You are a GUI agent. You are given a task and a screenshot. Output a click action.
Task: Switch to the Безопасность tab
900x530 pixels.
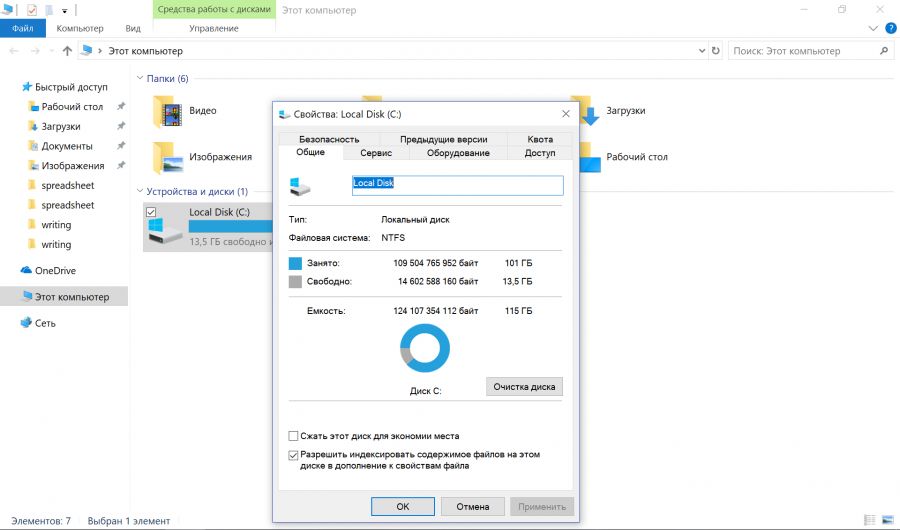coord(329,139)
